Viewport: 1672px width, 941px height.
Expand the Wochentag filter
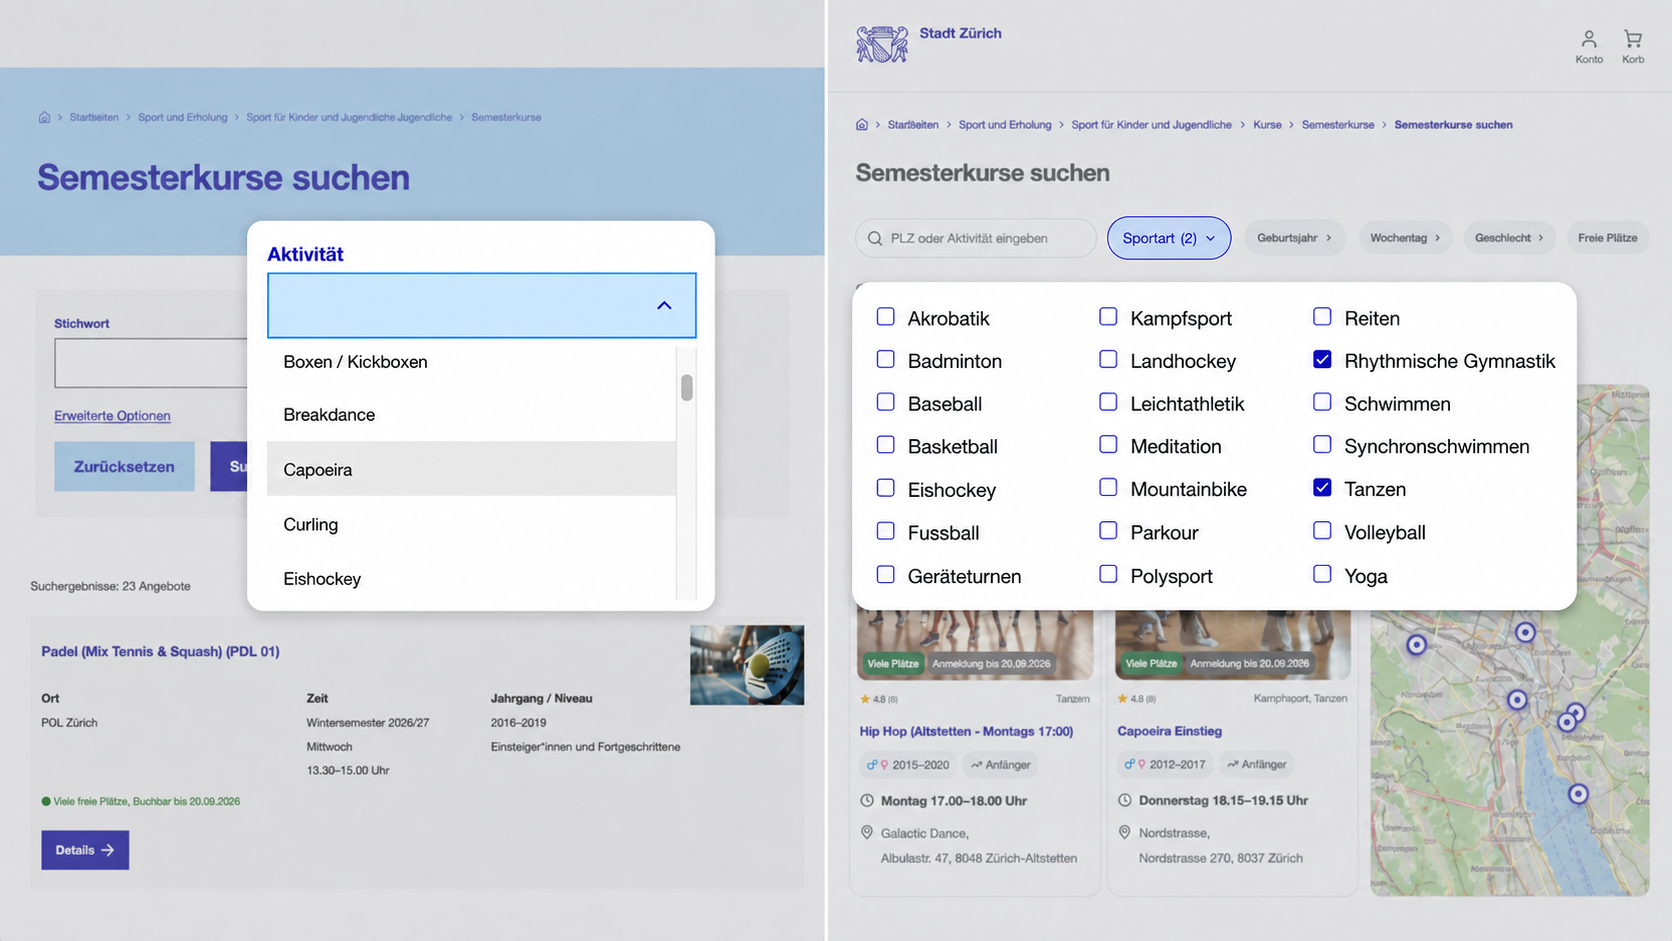1404,238
